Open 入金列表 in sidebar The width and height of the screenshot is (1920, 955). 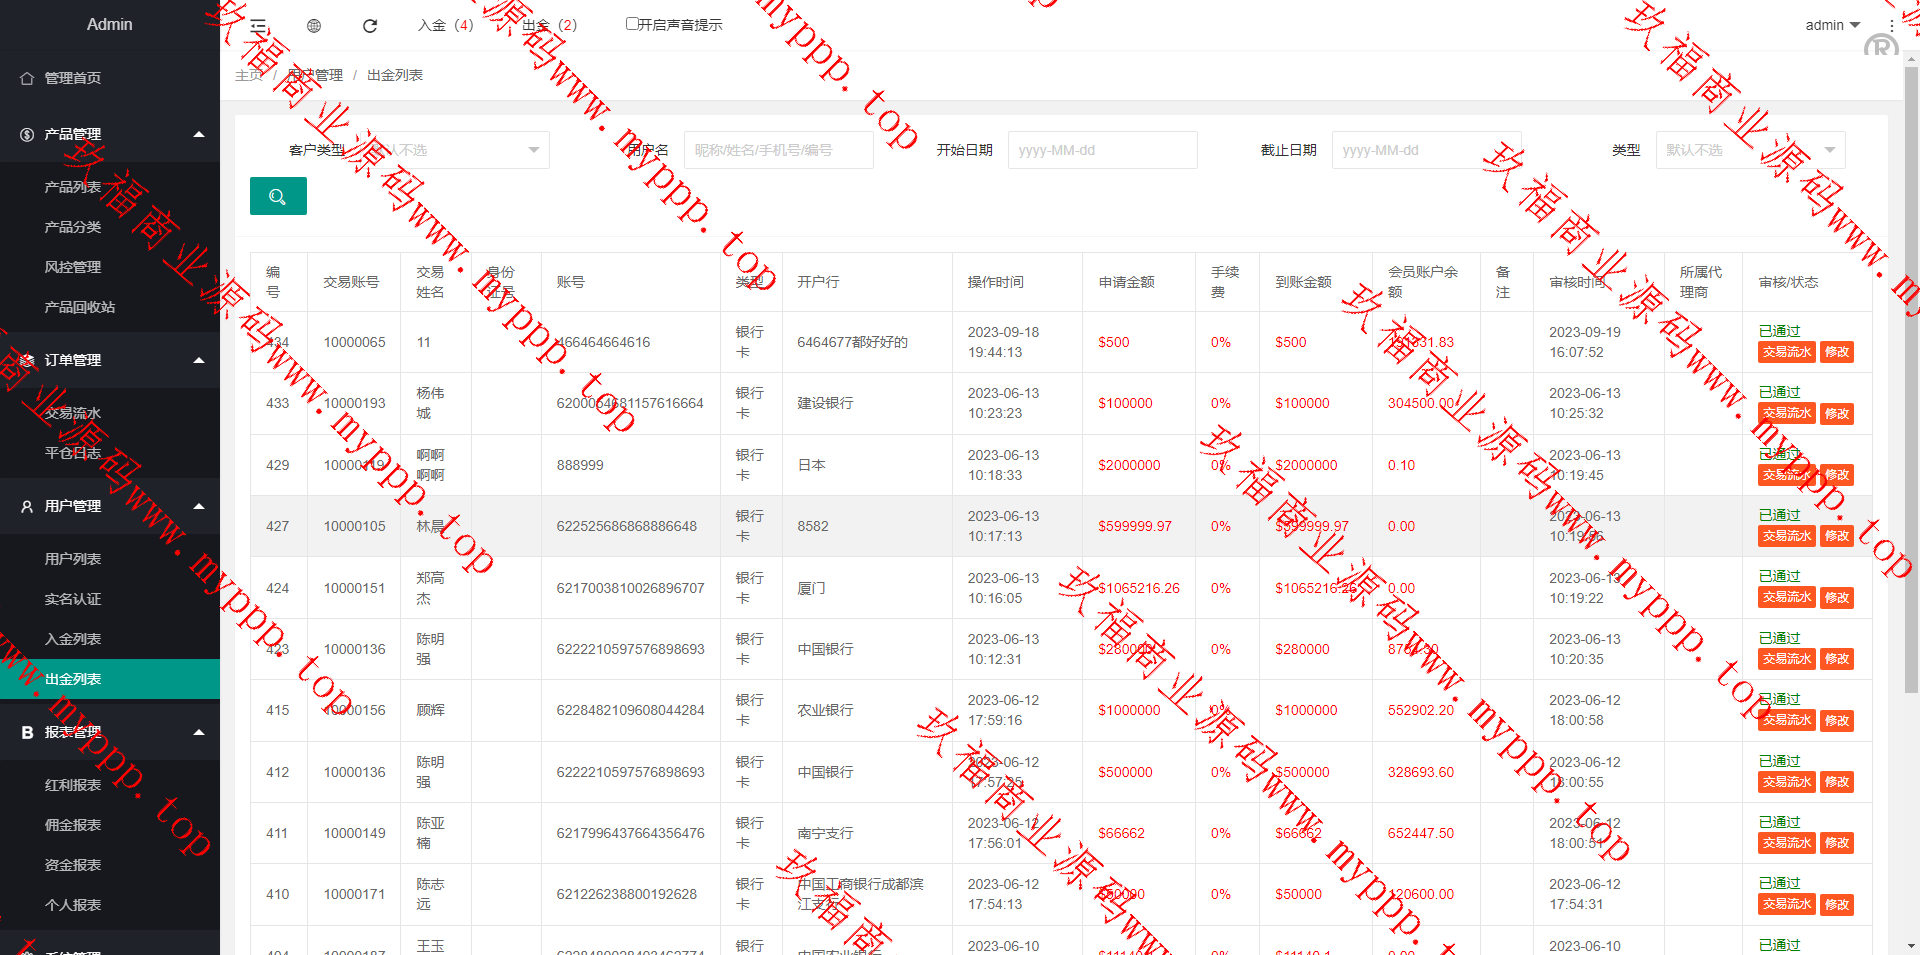[73, 639]
